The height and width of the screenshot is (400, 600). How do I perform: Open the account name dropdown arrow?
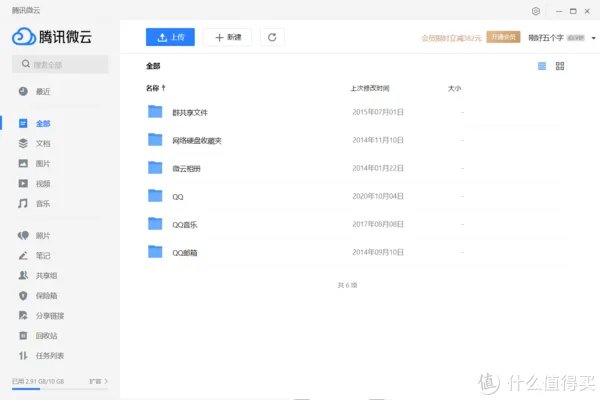[x=593, y=38]
